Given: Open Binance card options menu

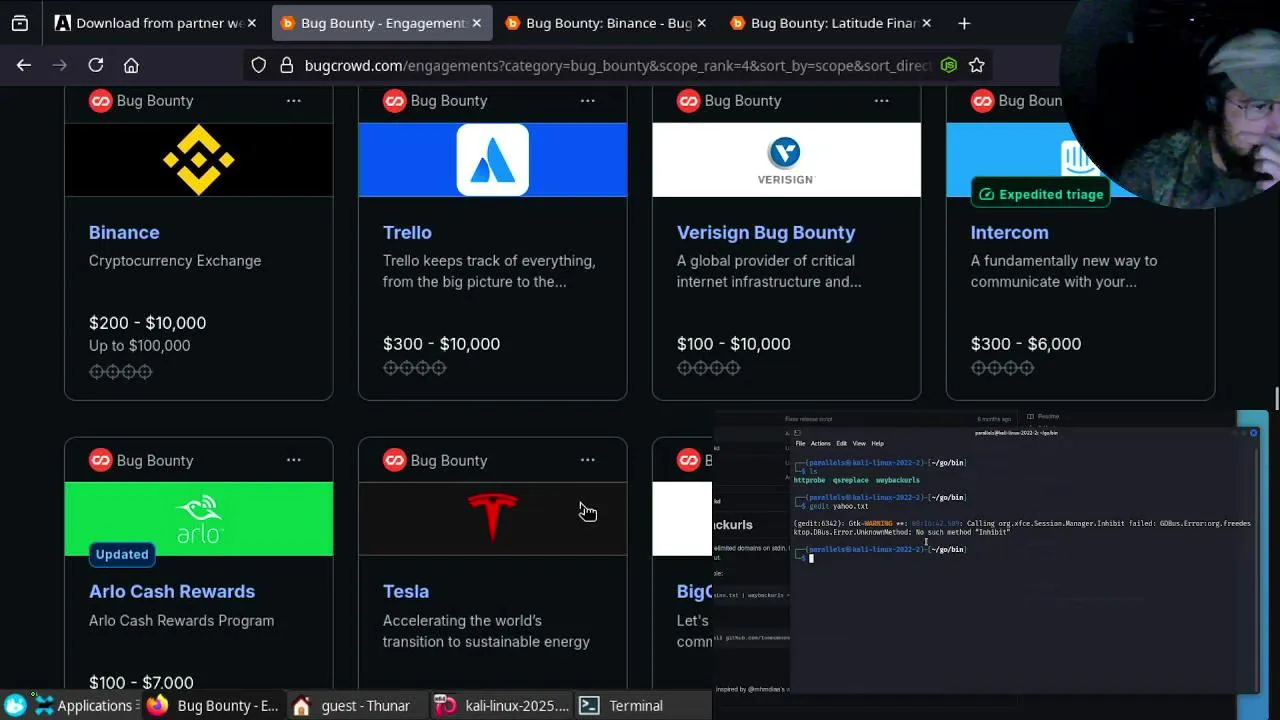Looking at the screenshot, I should (294, 100).
